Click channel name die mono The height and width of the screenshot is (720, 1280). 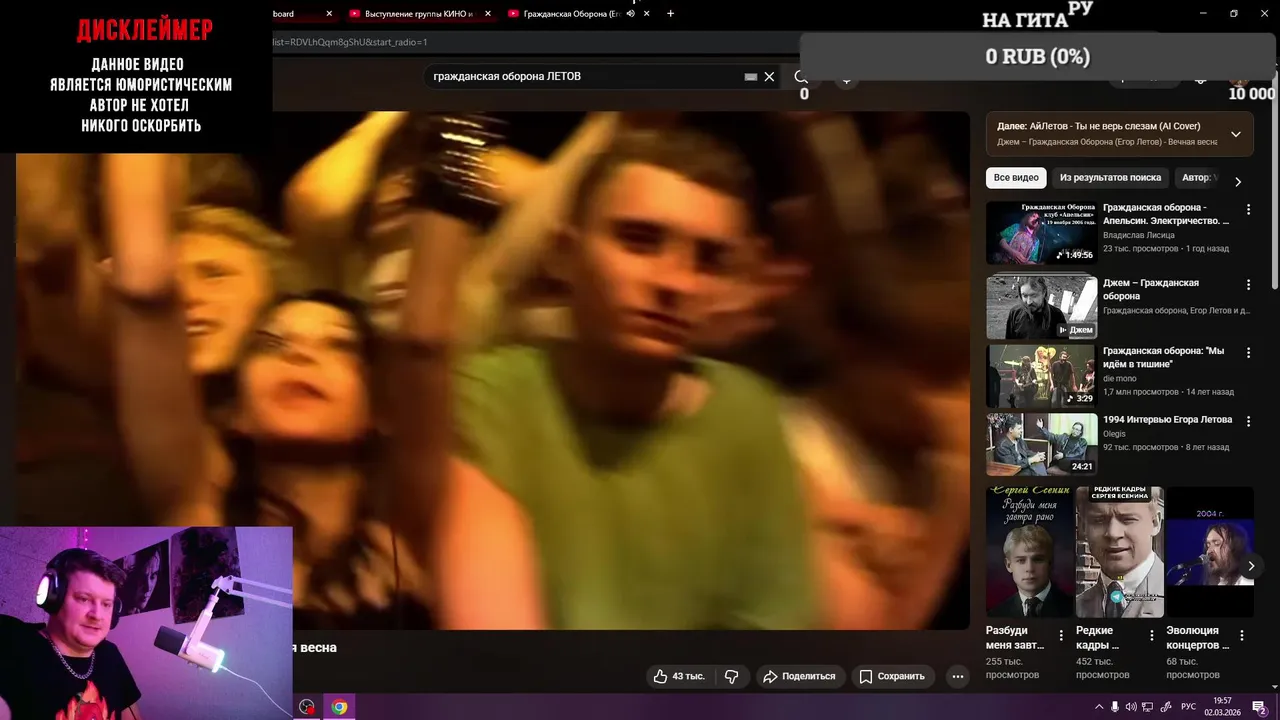1119,378
